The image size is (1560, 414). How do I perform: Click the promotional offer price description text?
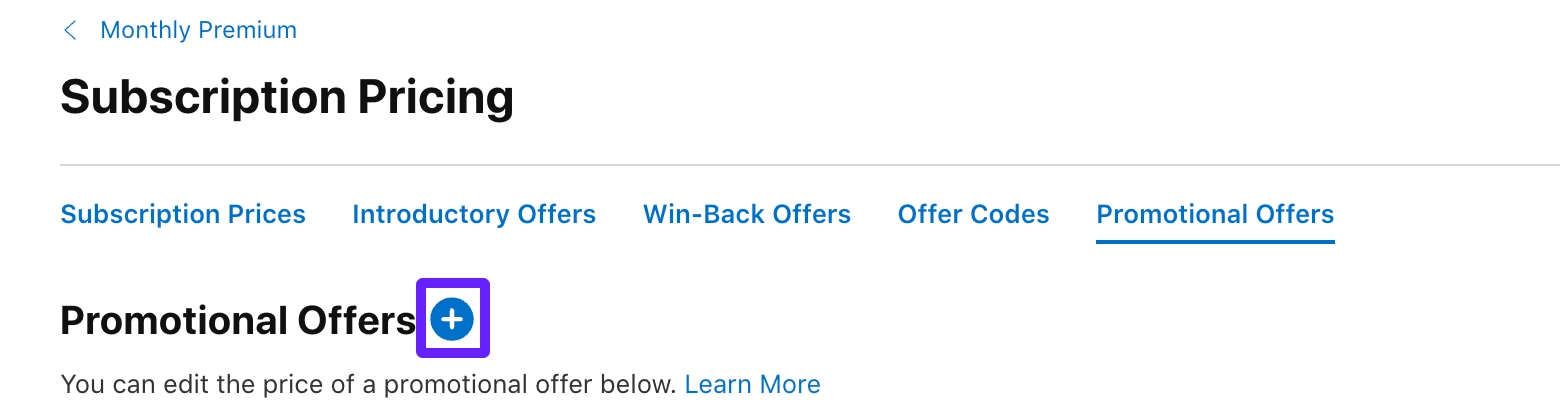click(x=368, y=384)
